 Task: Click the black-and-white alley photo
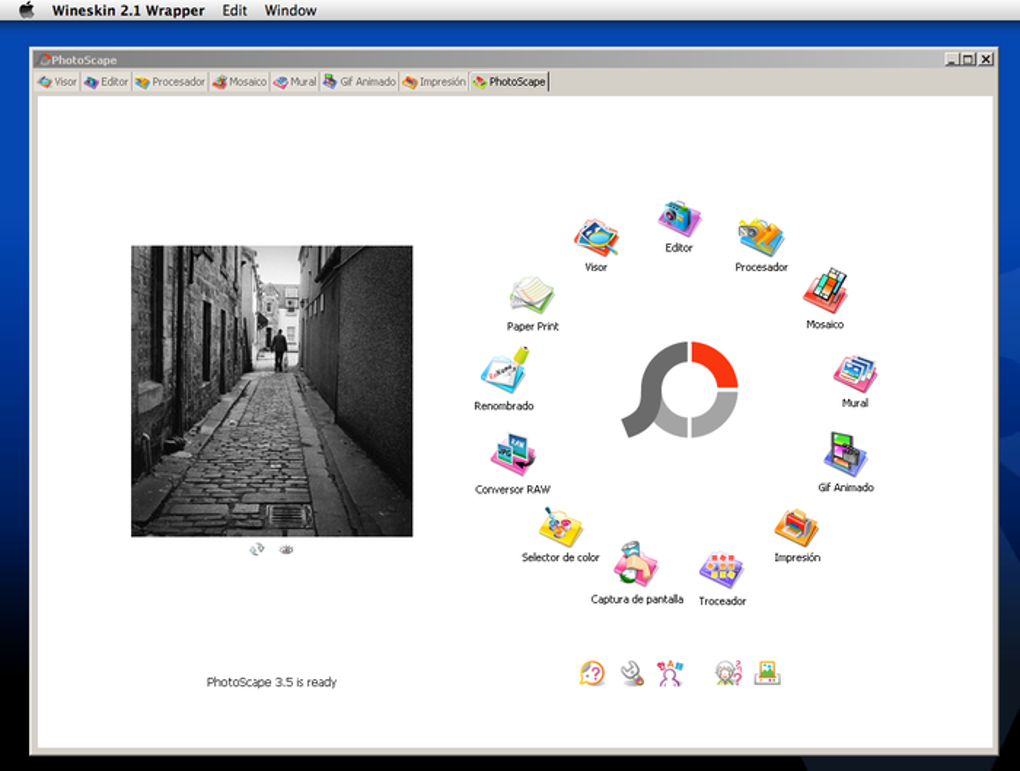(x=272, y=391)
